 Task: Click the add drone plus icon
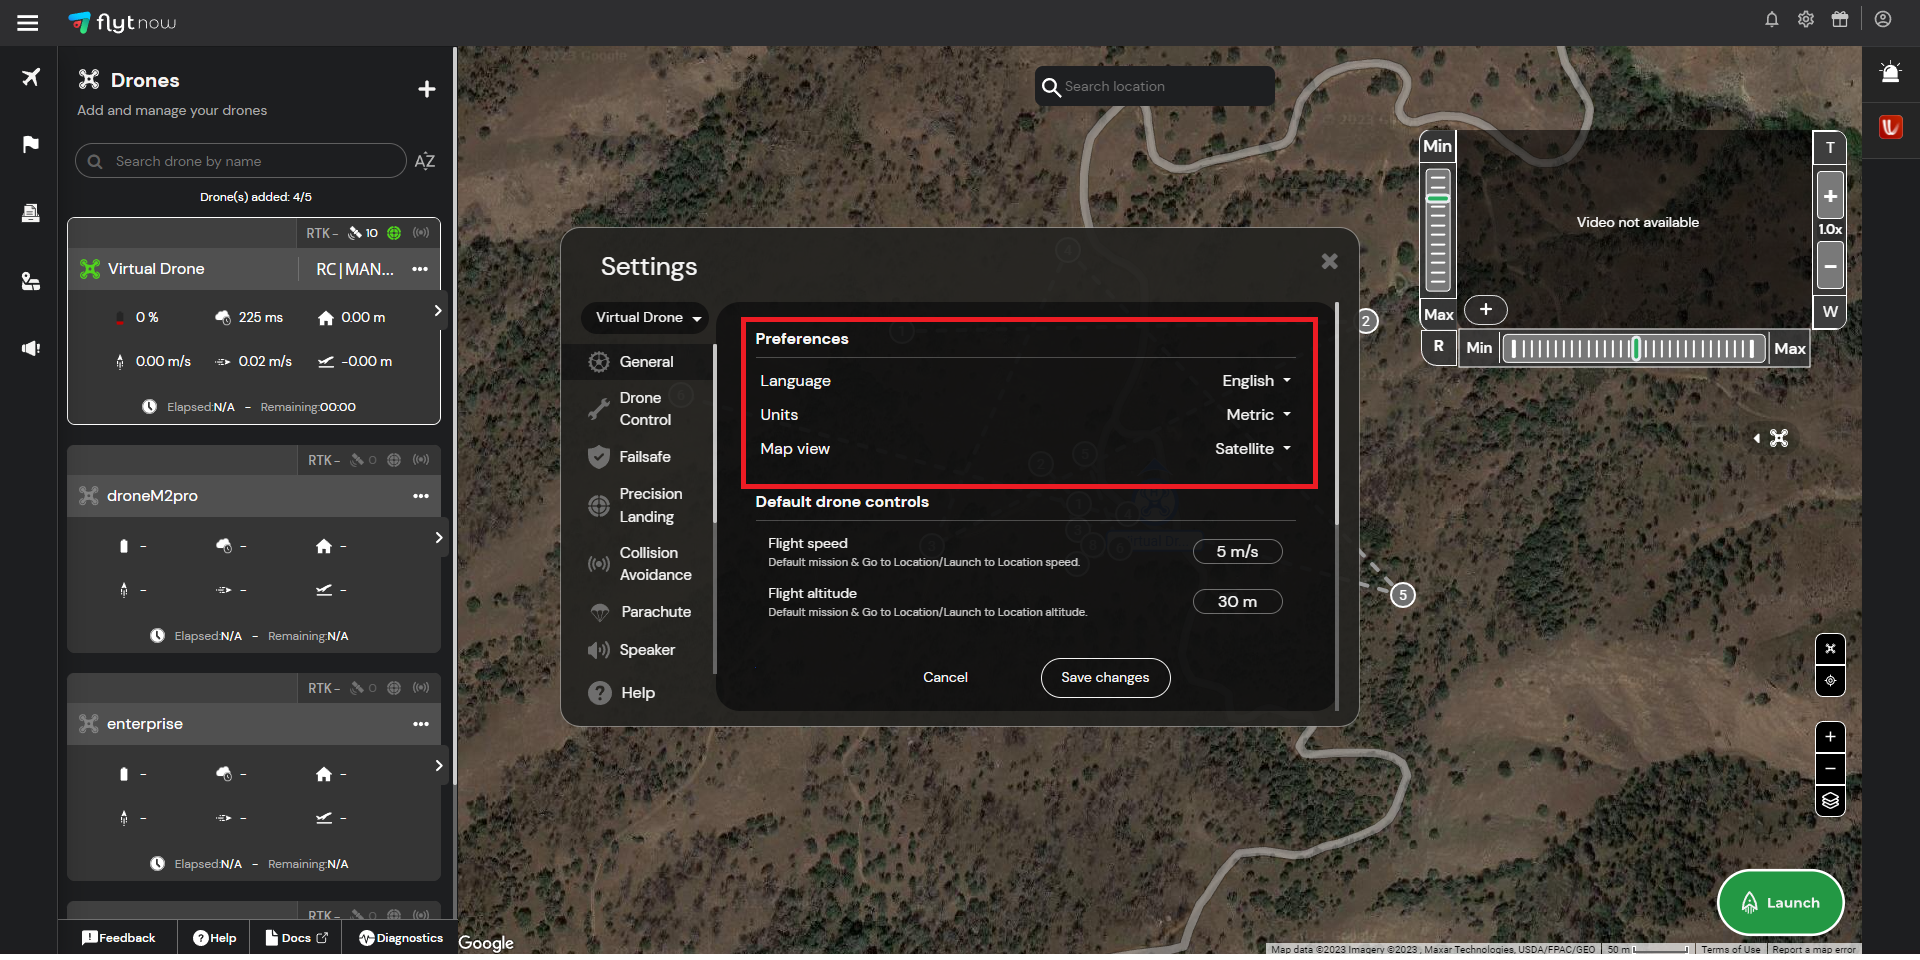[426, 90]
